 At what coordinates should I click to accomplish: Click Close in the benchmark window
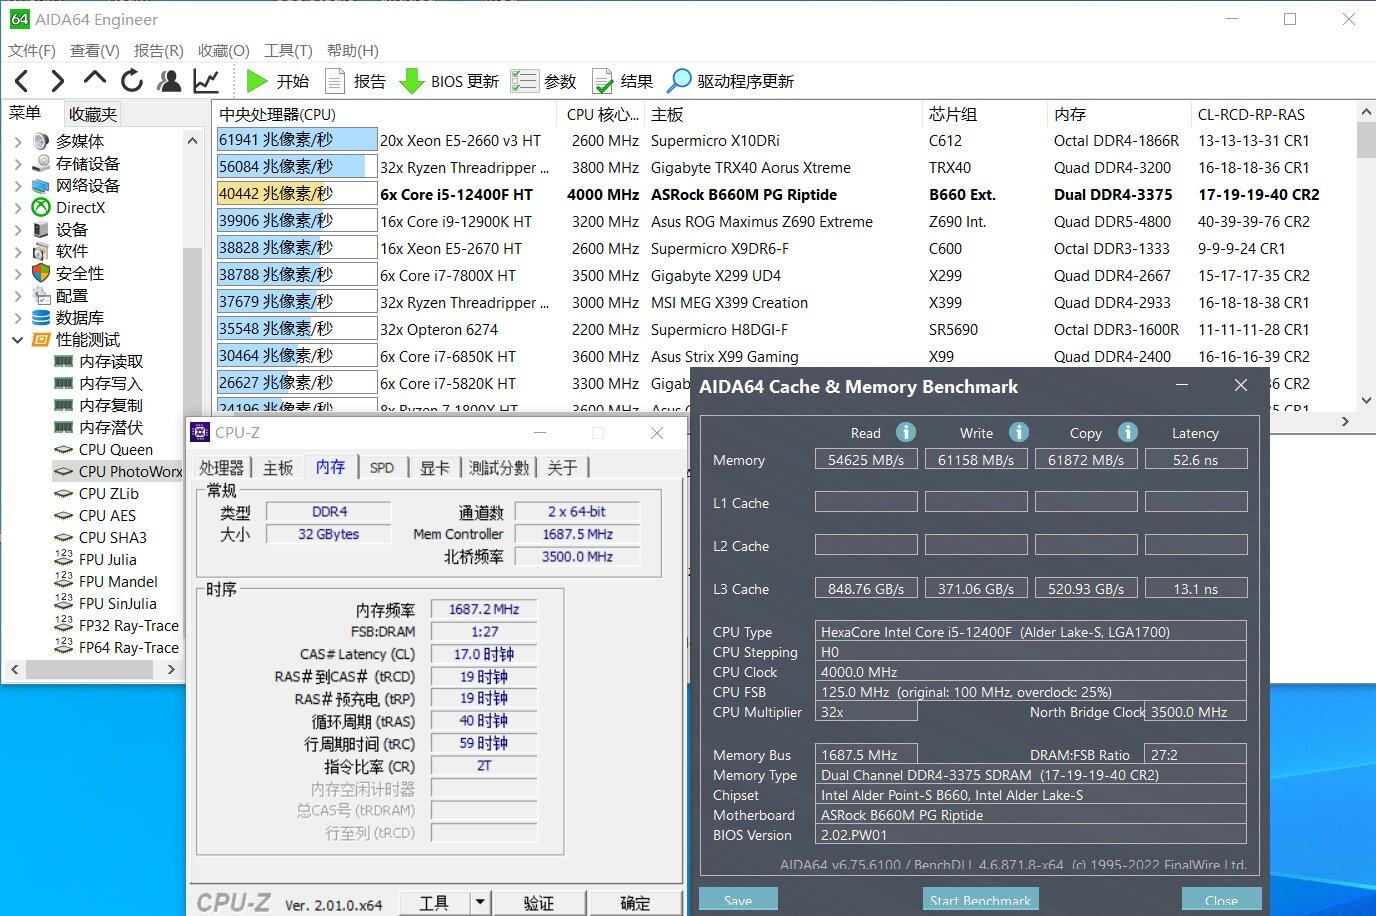[x=1221, y=900]
